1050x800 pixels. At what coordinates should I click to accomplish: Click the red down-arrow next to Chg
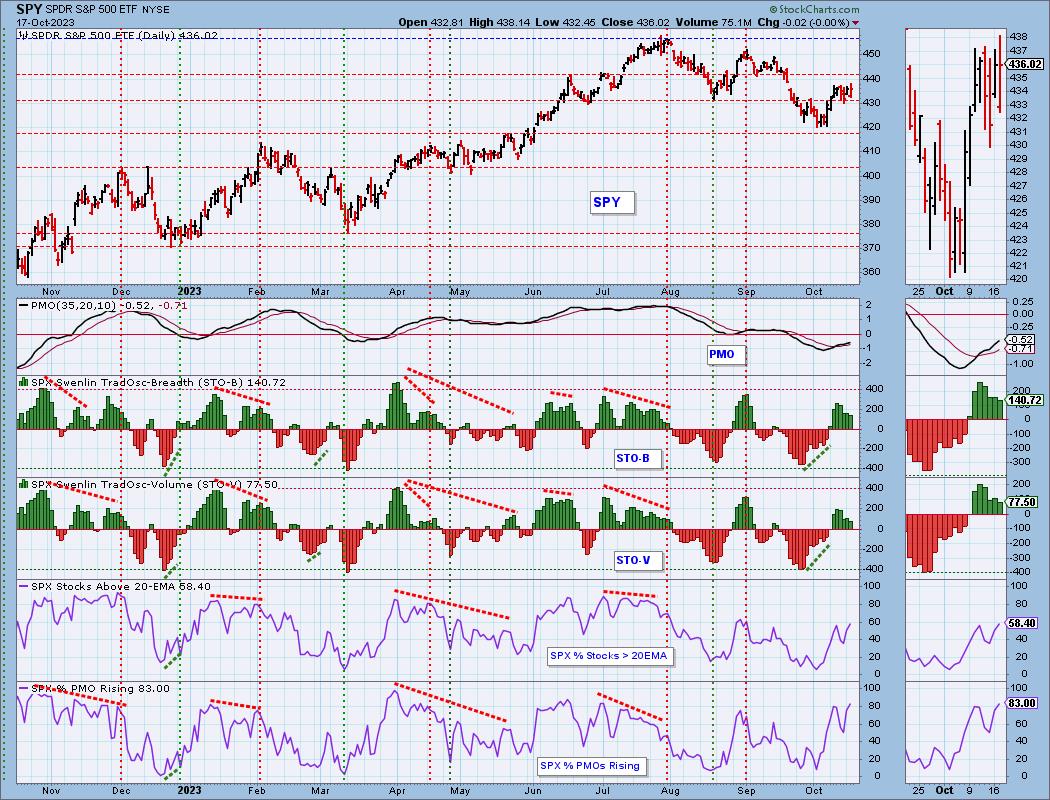pos(855,23)
